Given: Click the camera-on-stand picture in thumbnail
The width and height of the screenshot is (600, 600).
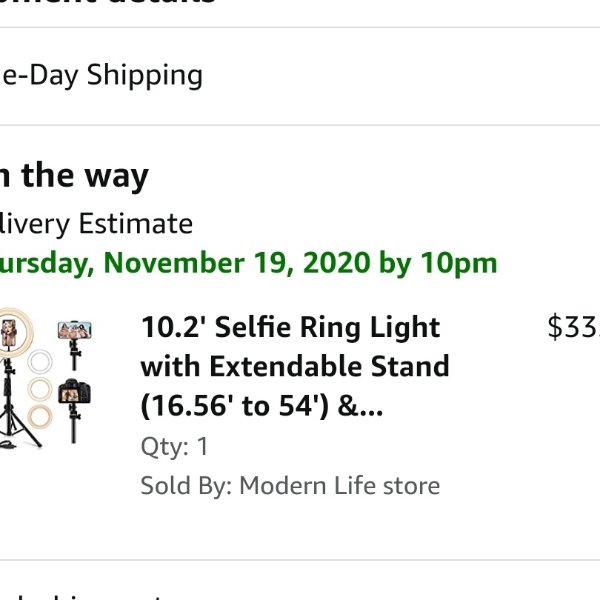Looking at the screenshot, I should pos(75,409).
